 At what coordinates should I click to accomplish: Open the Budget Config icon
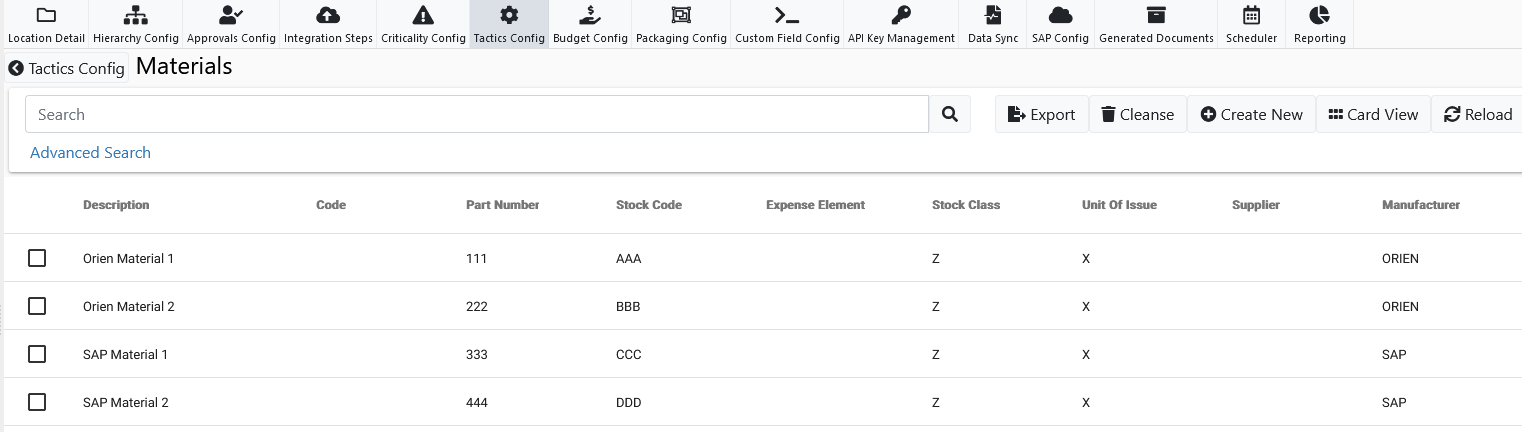(x=590, y=16)
